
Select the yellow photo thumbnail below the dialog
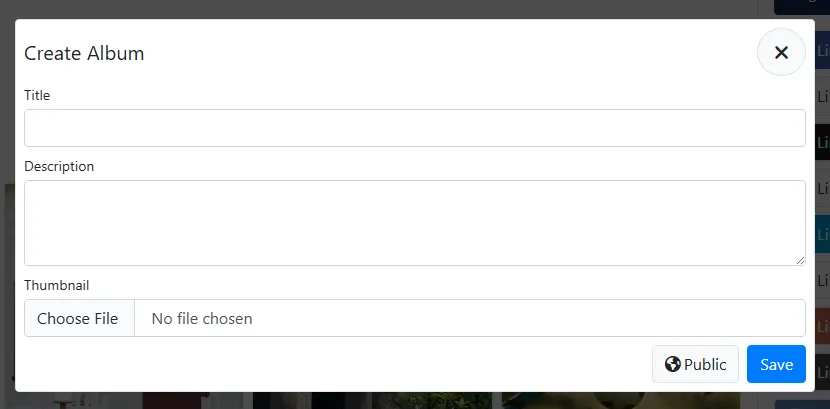620,401
